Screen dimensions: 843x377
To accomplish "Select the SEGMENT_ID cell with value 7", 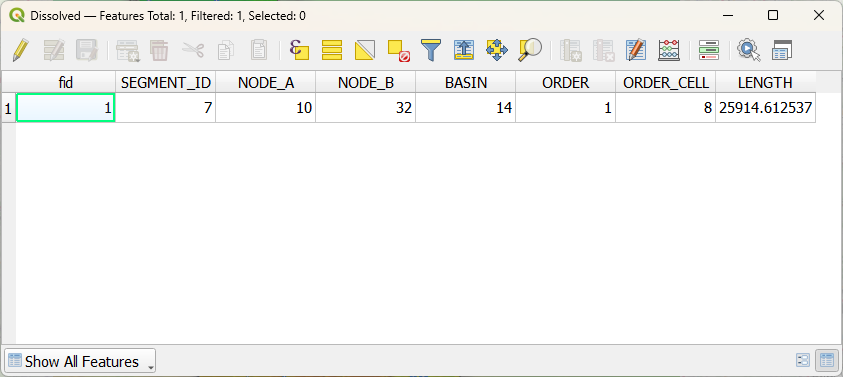I will click(x=166, y=108).
